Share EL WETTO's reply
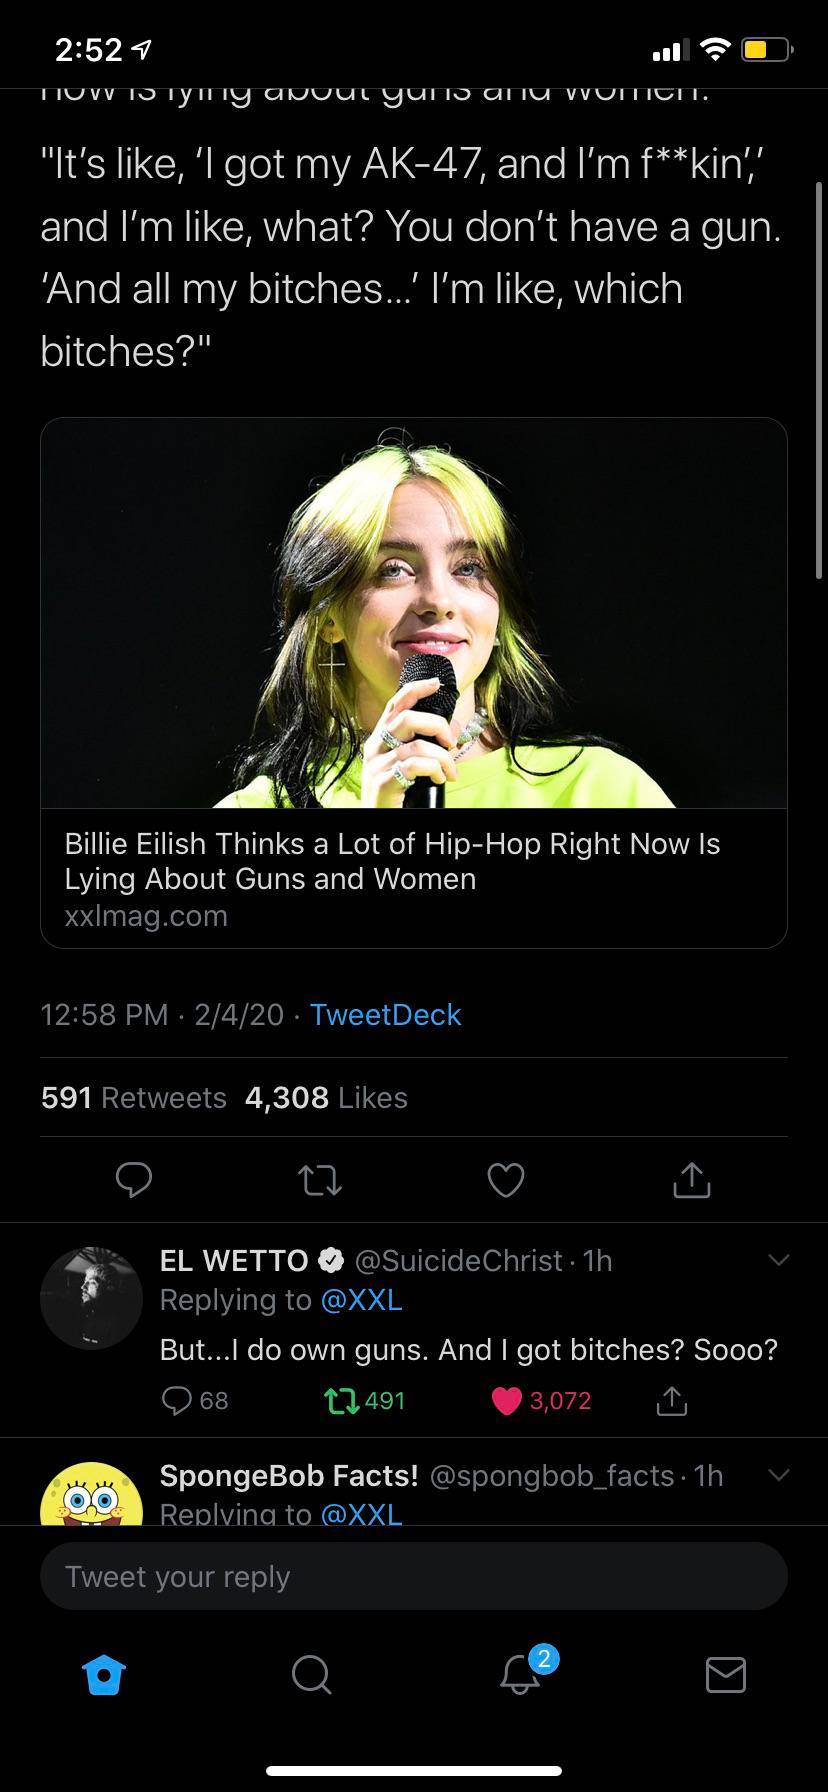The width and height of the screenshot is (828, 1792). tap(671, 1401)
